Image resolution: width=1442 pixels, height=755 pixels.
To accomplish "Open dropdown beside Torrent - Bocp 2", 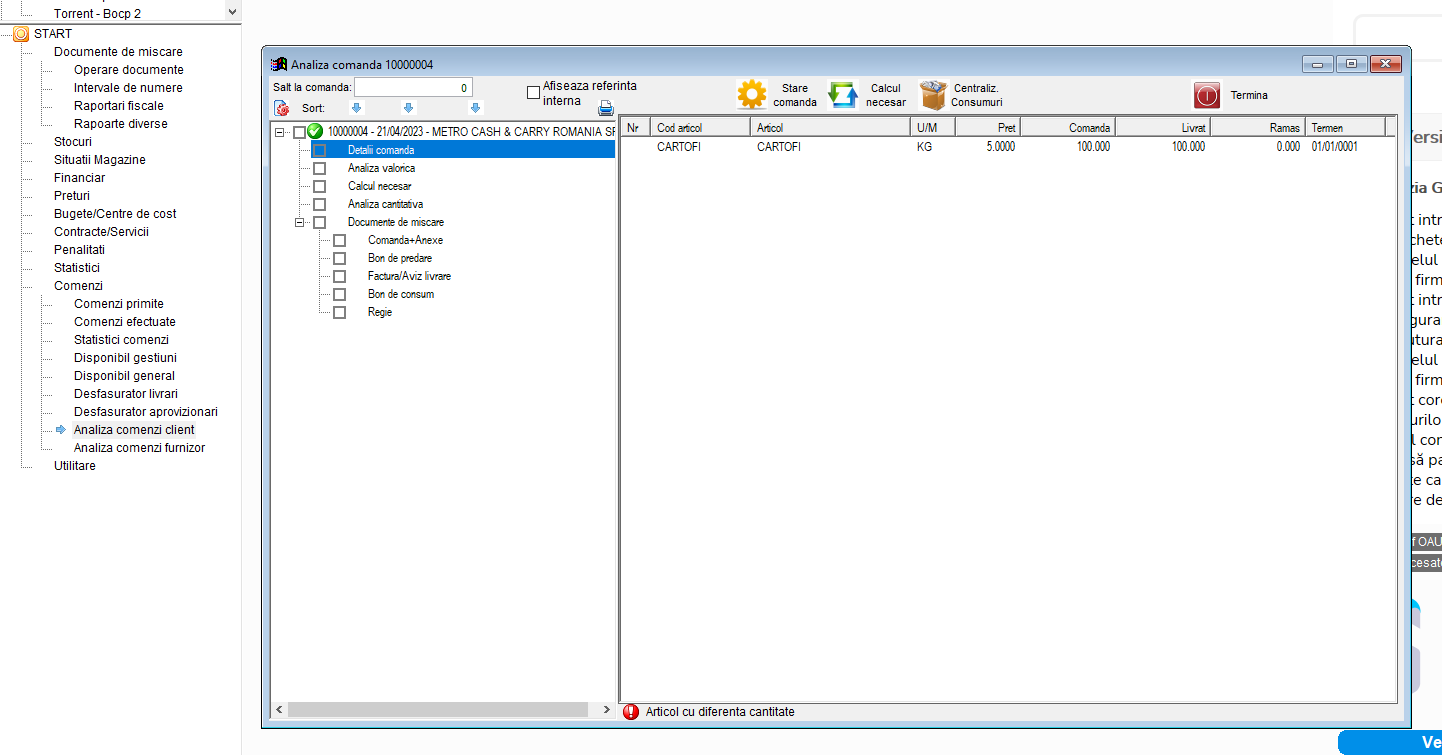I will pyautogui.click(x=232, y=12).
